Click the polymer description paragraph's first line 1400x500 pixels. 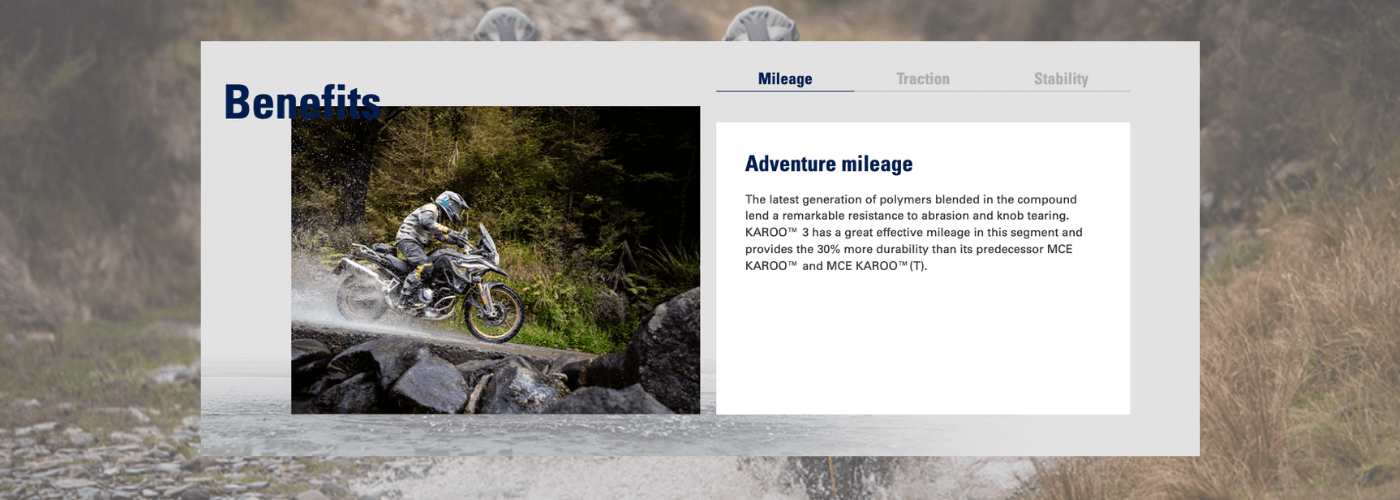pos(910,200)
